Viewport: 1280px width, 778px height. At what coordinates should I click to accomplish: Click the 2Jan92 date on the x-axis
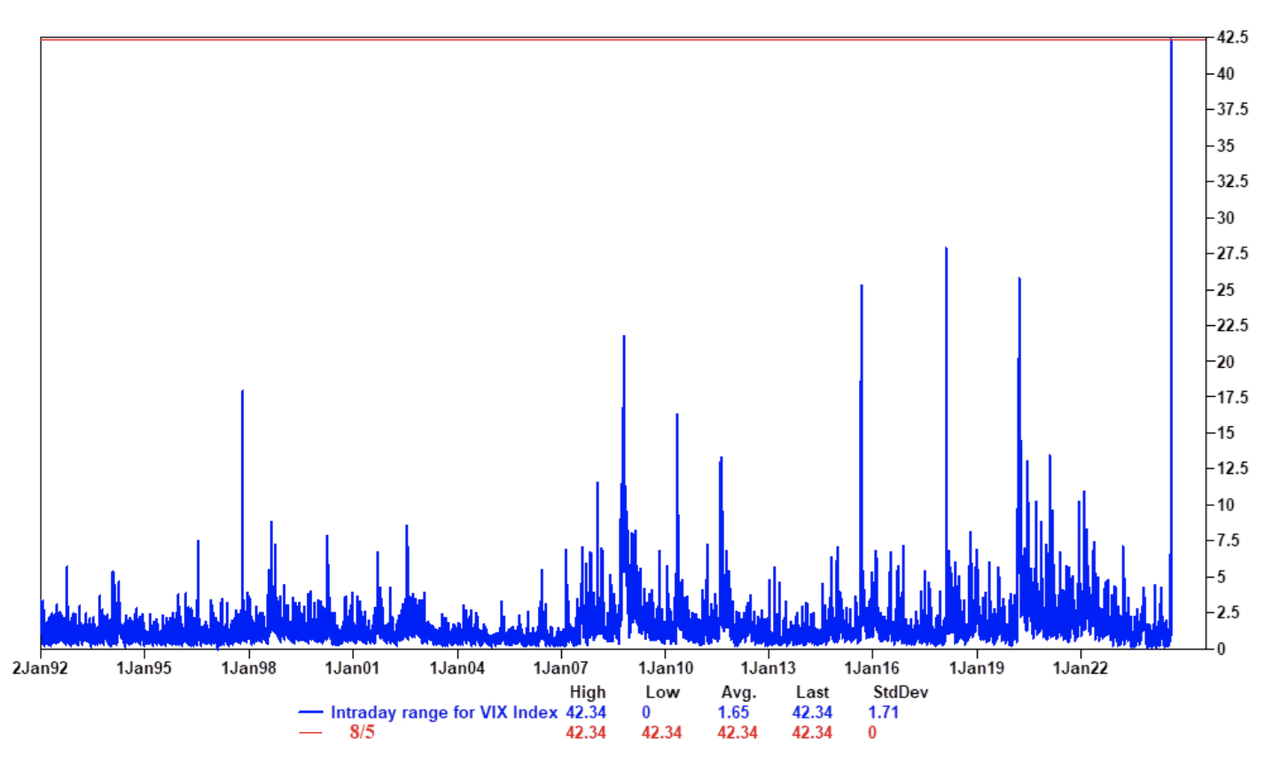pyautogui.click(x=40, y=668)
